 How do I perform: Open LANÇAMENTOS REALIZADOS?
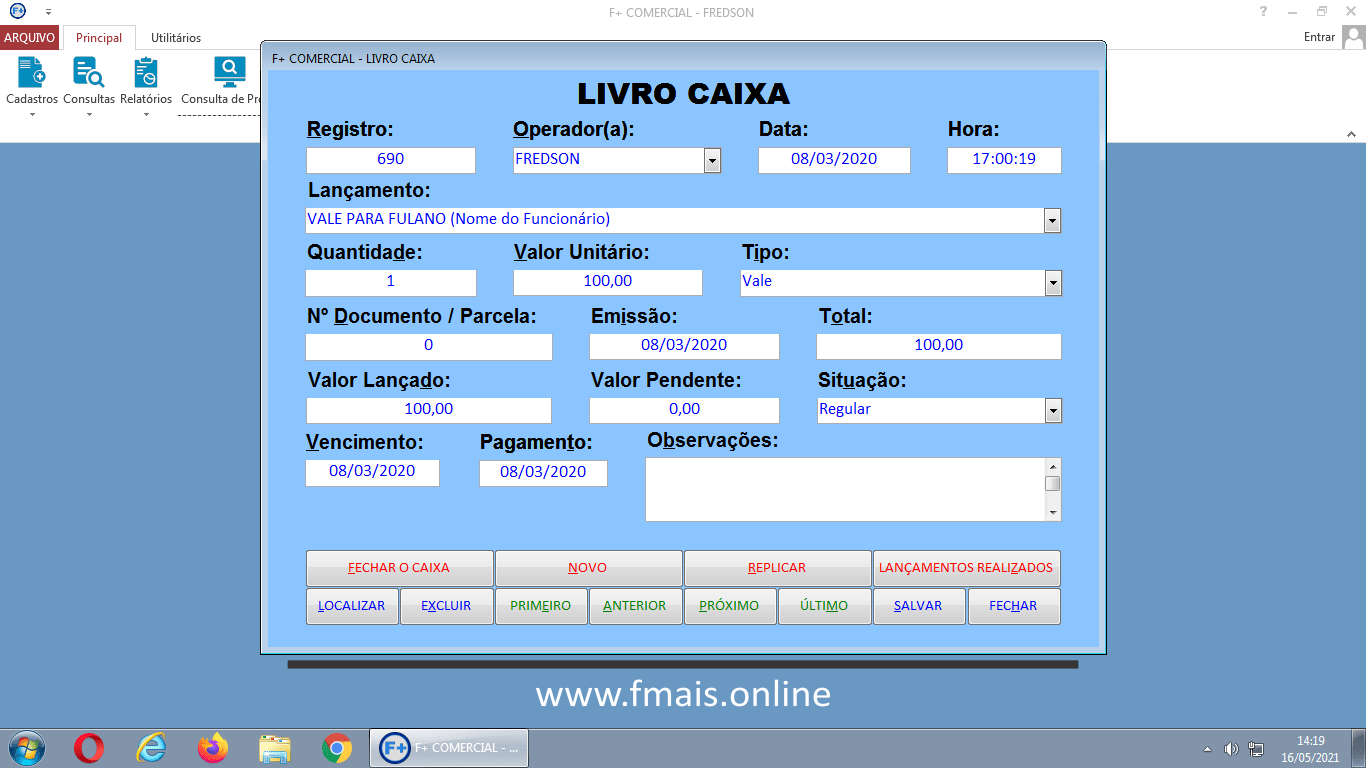point(966,567)
